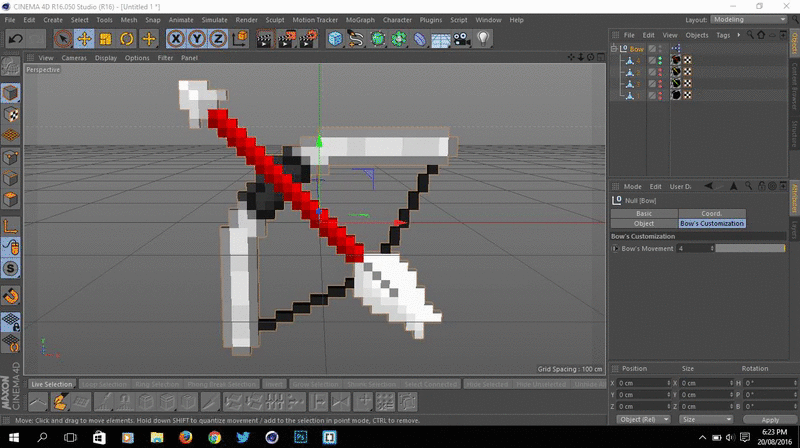Activate the Scale tool icon

[x=106, y=39]
